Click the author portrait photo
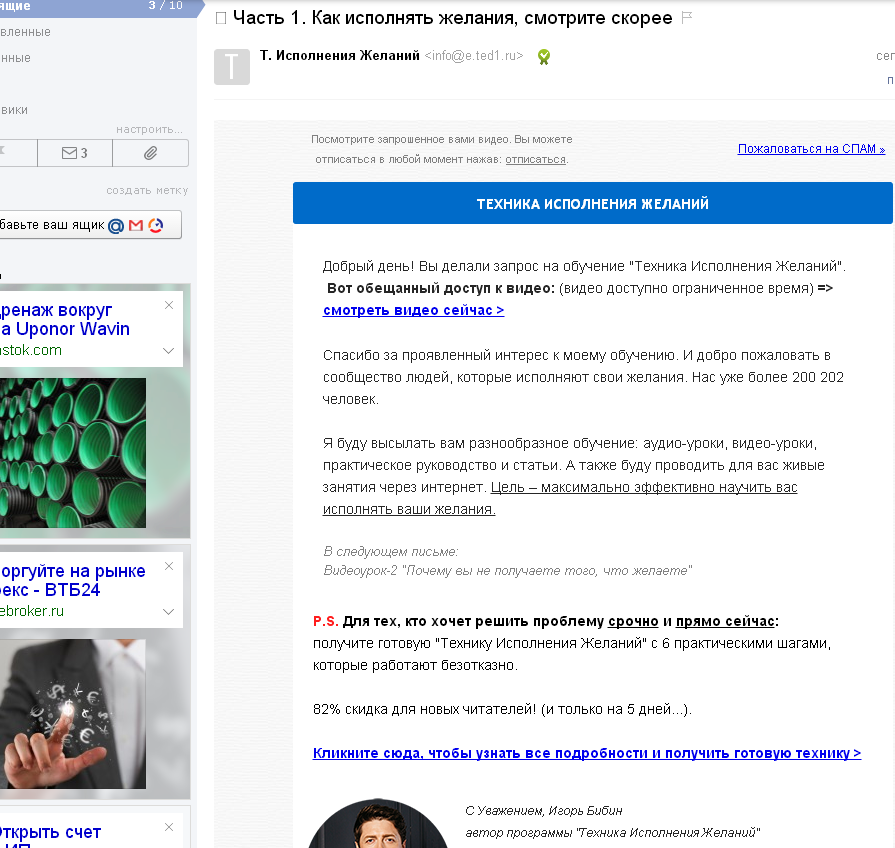 click(378, 823)
